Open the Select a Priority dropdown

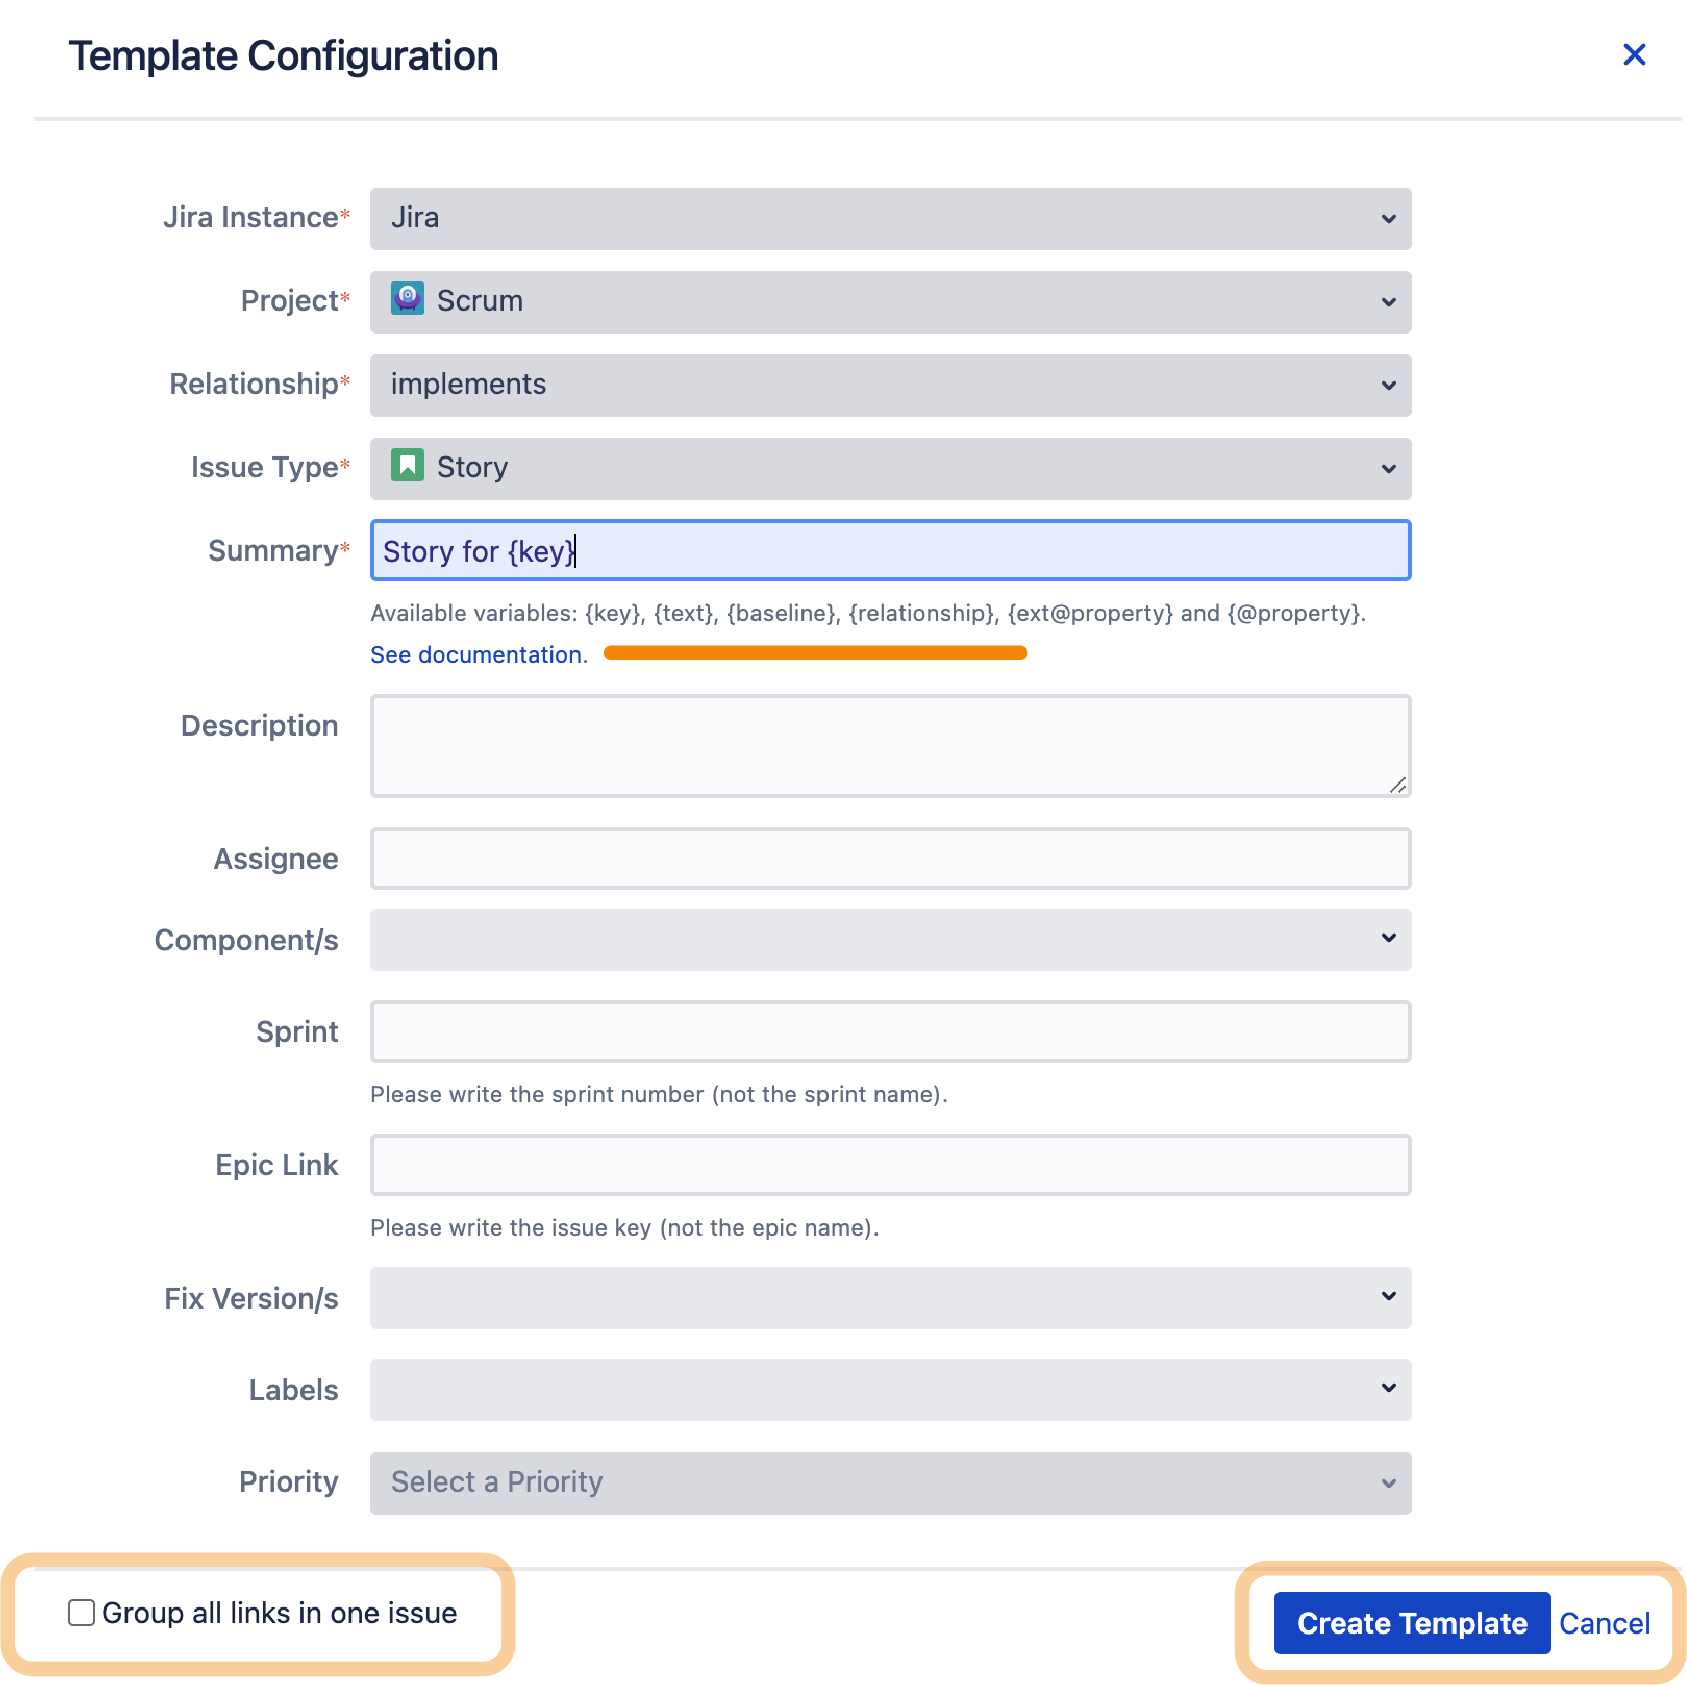[890, 1483]
